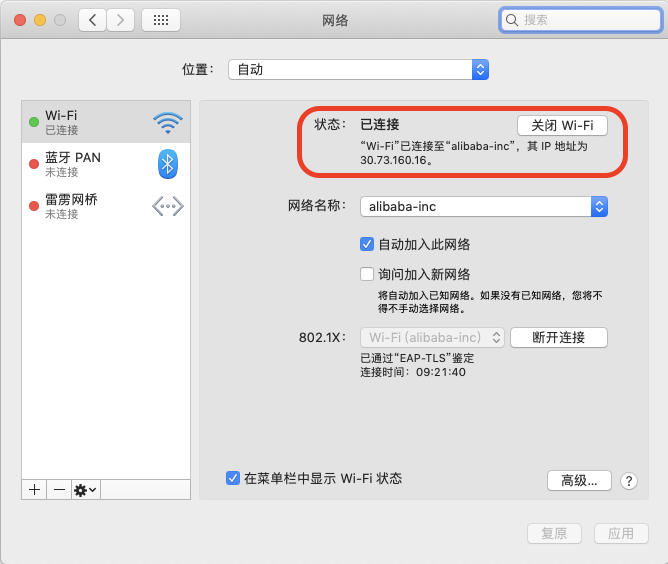Image resolution: width=668 pixels, height=564 pixels.
Task: Click red status dot beside 雷雳网桥
Action: [x=34, y=206]
